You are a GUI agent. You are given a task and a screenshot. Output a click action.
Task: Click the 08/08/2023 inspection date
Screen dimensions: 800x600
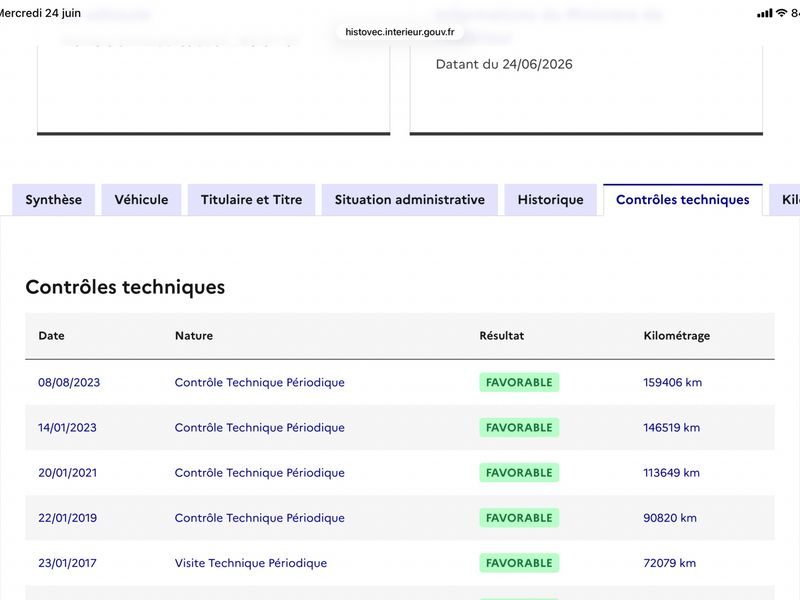(x=69, y=382)
